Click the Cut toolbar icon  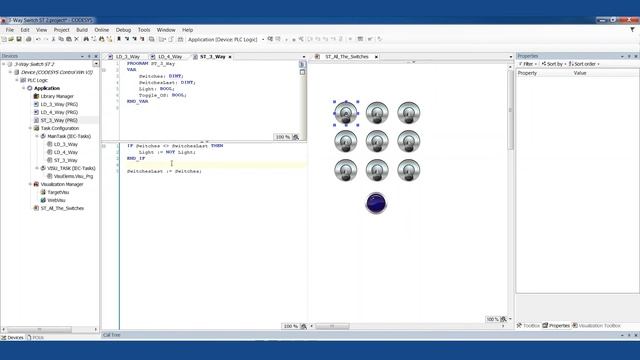click(x=53, y=39)
